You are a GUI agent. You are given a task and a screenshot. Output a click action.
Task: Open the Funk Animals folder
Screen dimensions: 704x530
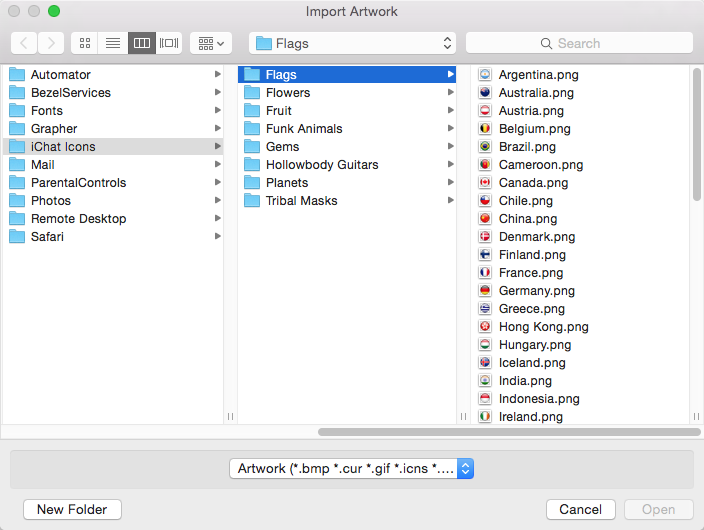[347, 128]
